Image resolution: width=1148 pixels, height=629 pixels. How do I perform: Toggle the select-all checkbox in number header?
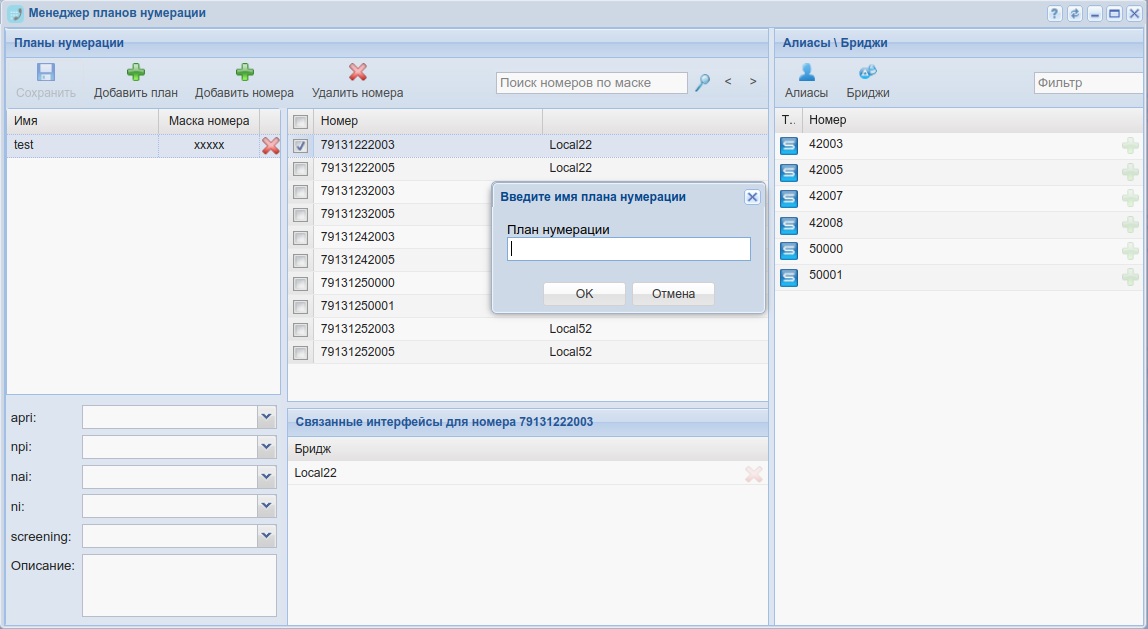pyautogui.click(x=300, y=121)
